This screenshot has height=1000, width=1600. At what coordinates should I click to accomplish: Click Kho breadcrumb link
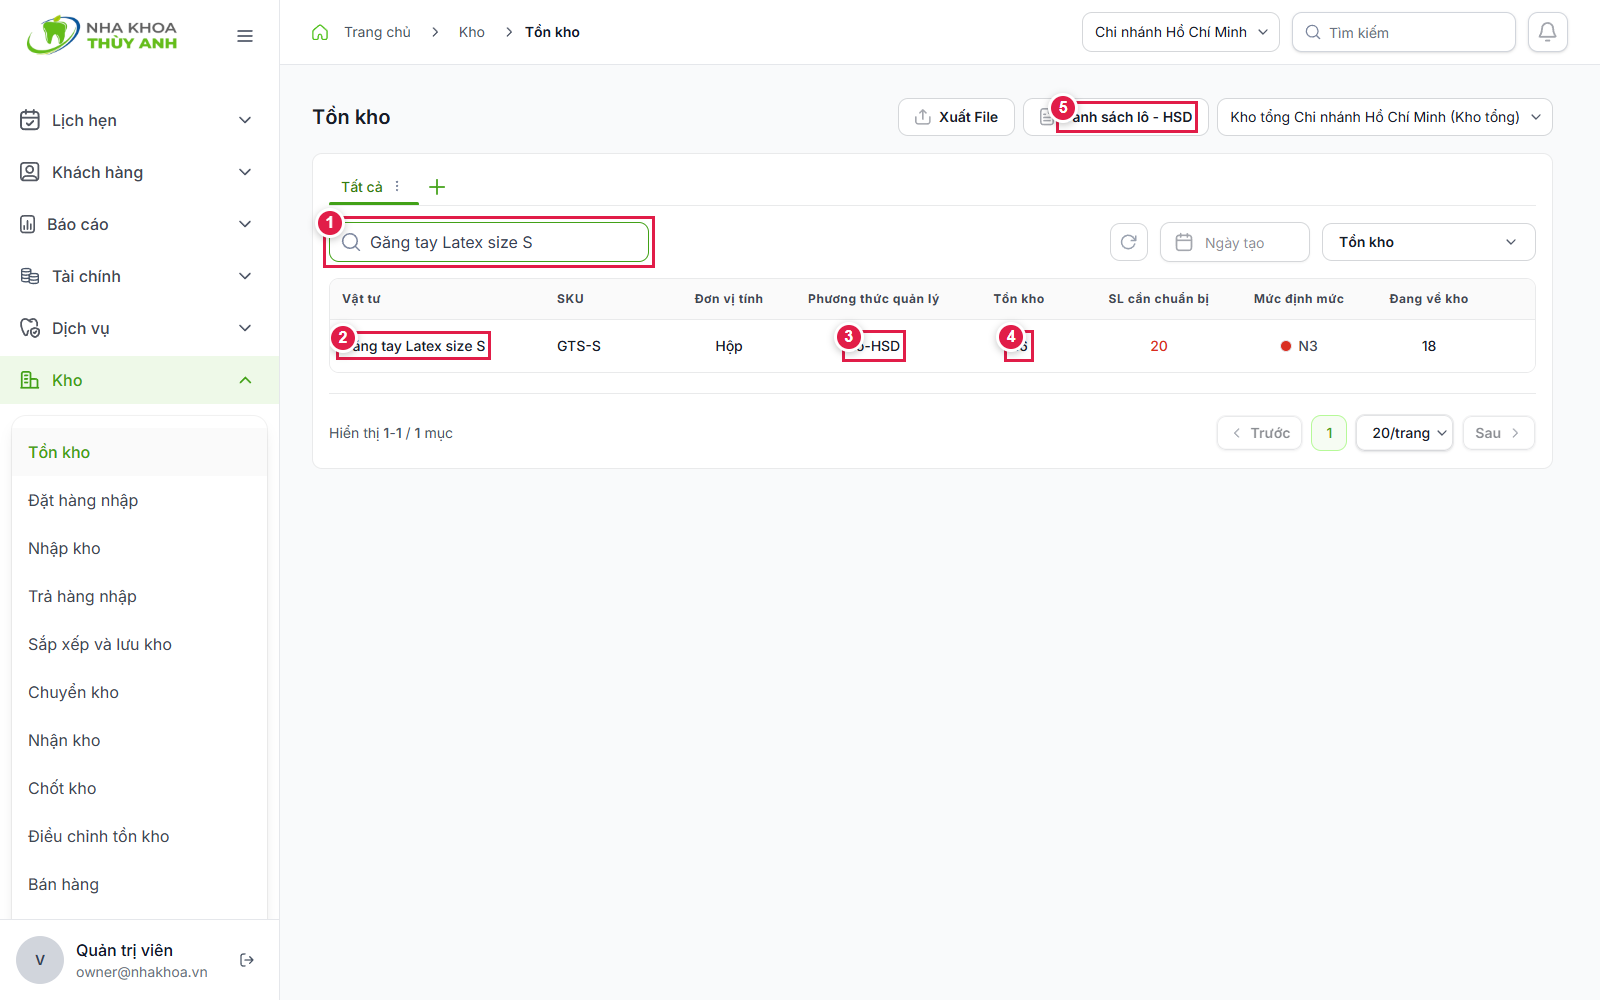tap(472, 32)
